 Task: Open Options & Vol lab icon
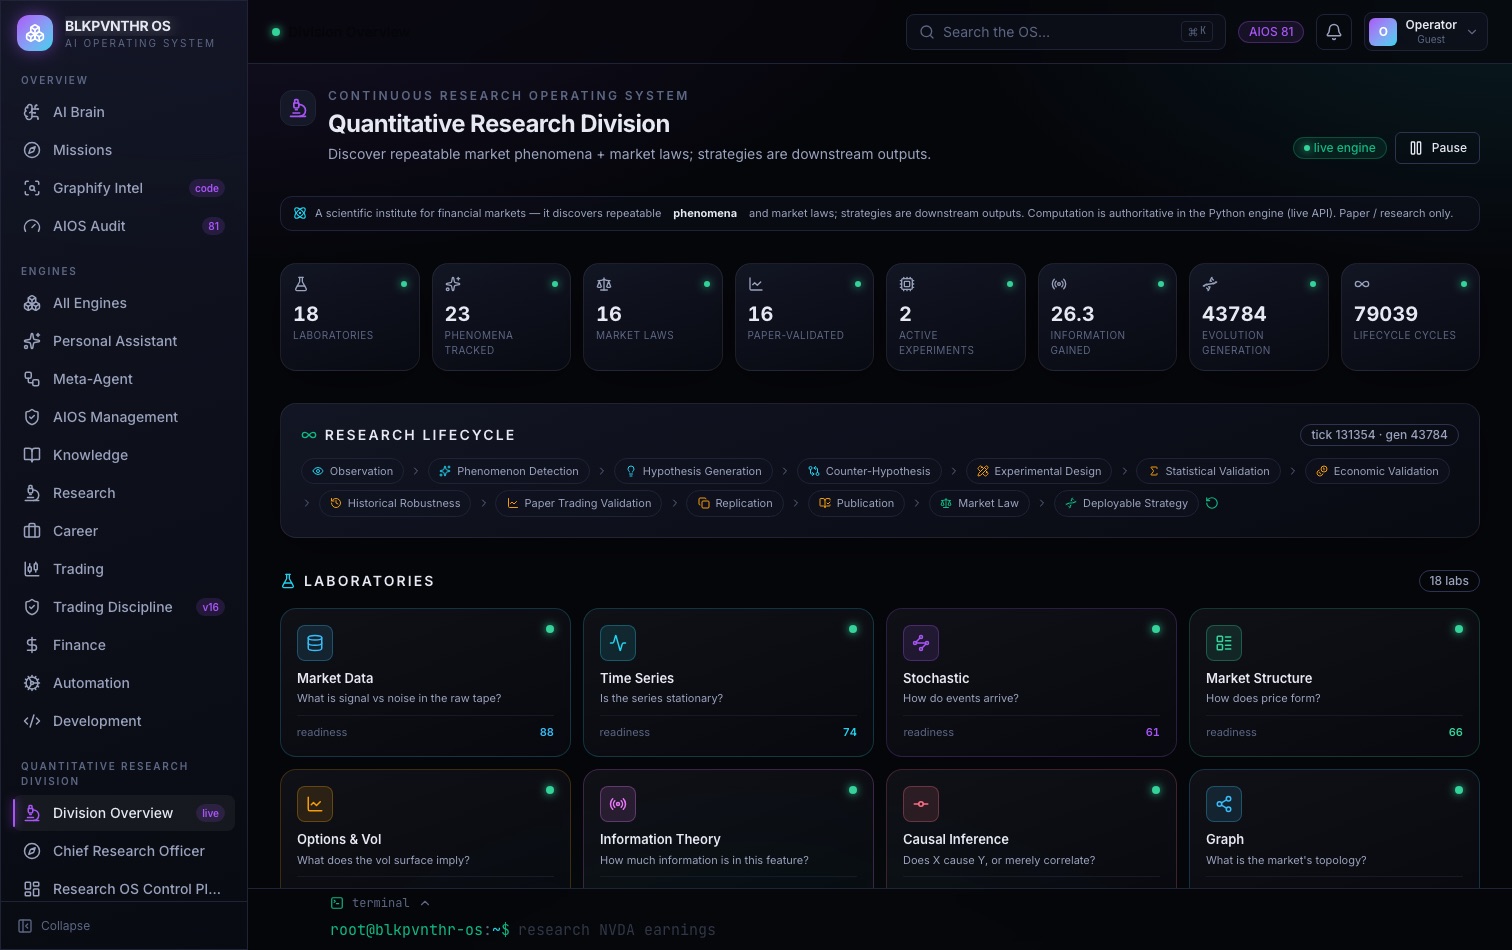[x=315, y=804]
